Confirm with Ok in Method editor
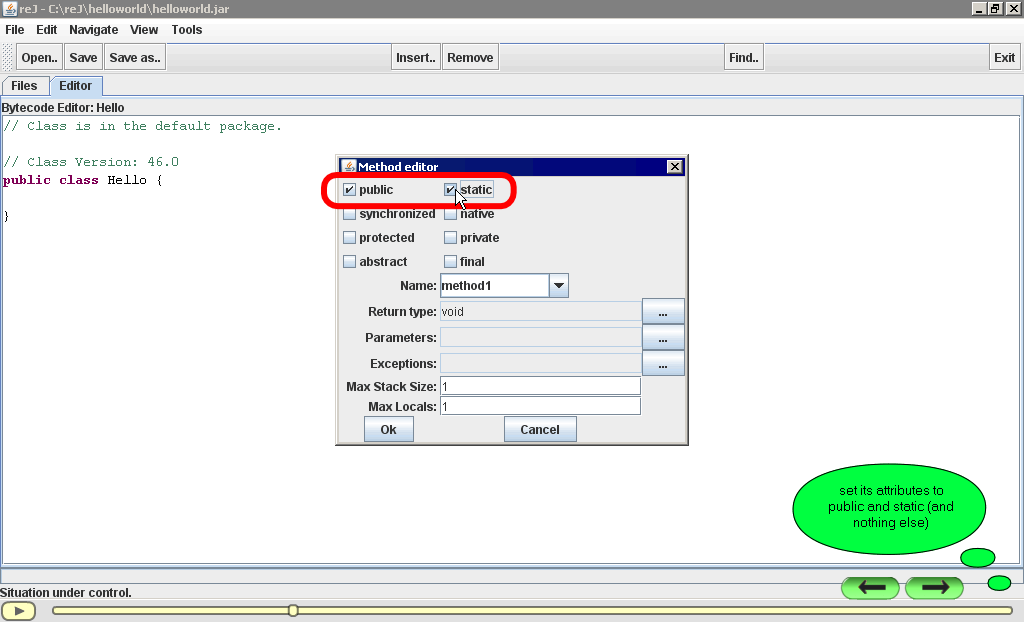This screenshot has height=623, width=1024. click(389, 429)
